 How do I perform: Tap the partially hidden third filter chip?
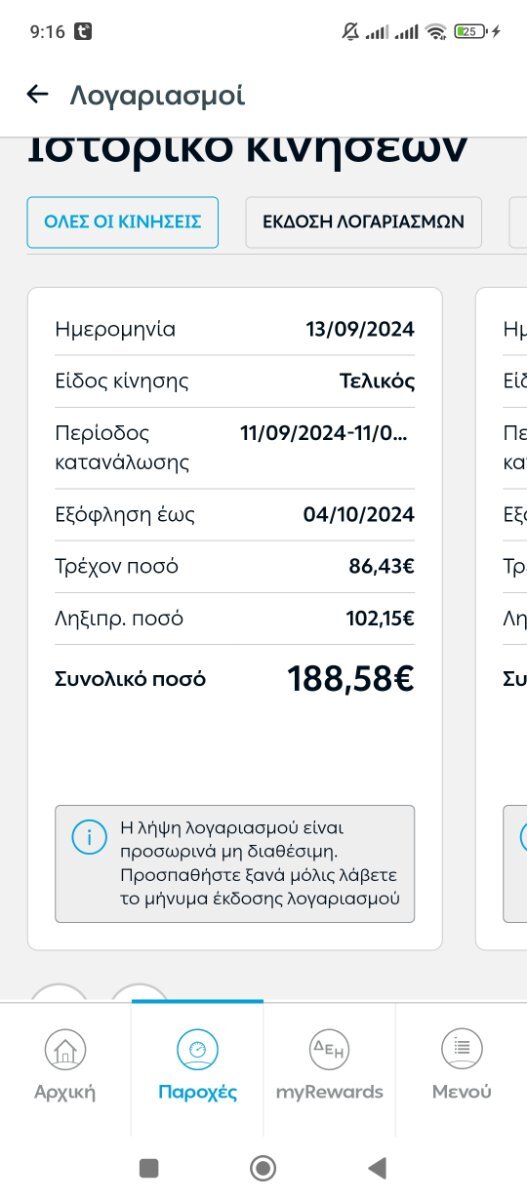[x=518, y=222]
